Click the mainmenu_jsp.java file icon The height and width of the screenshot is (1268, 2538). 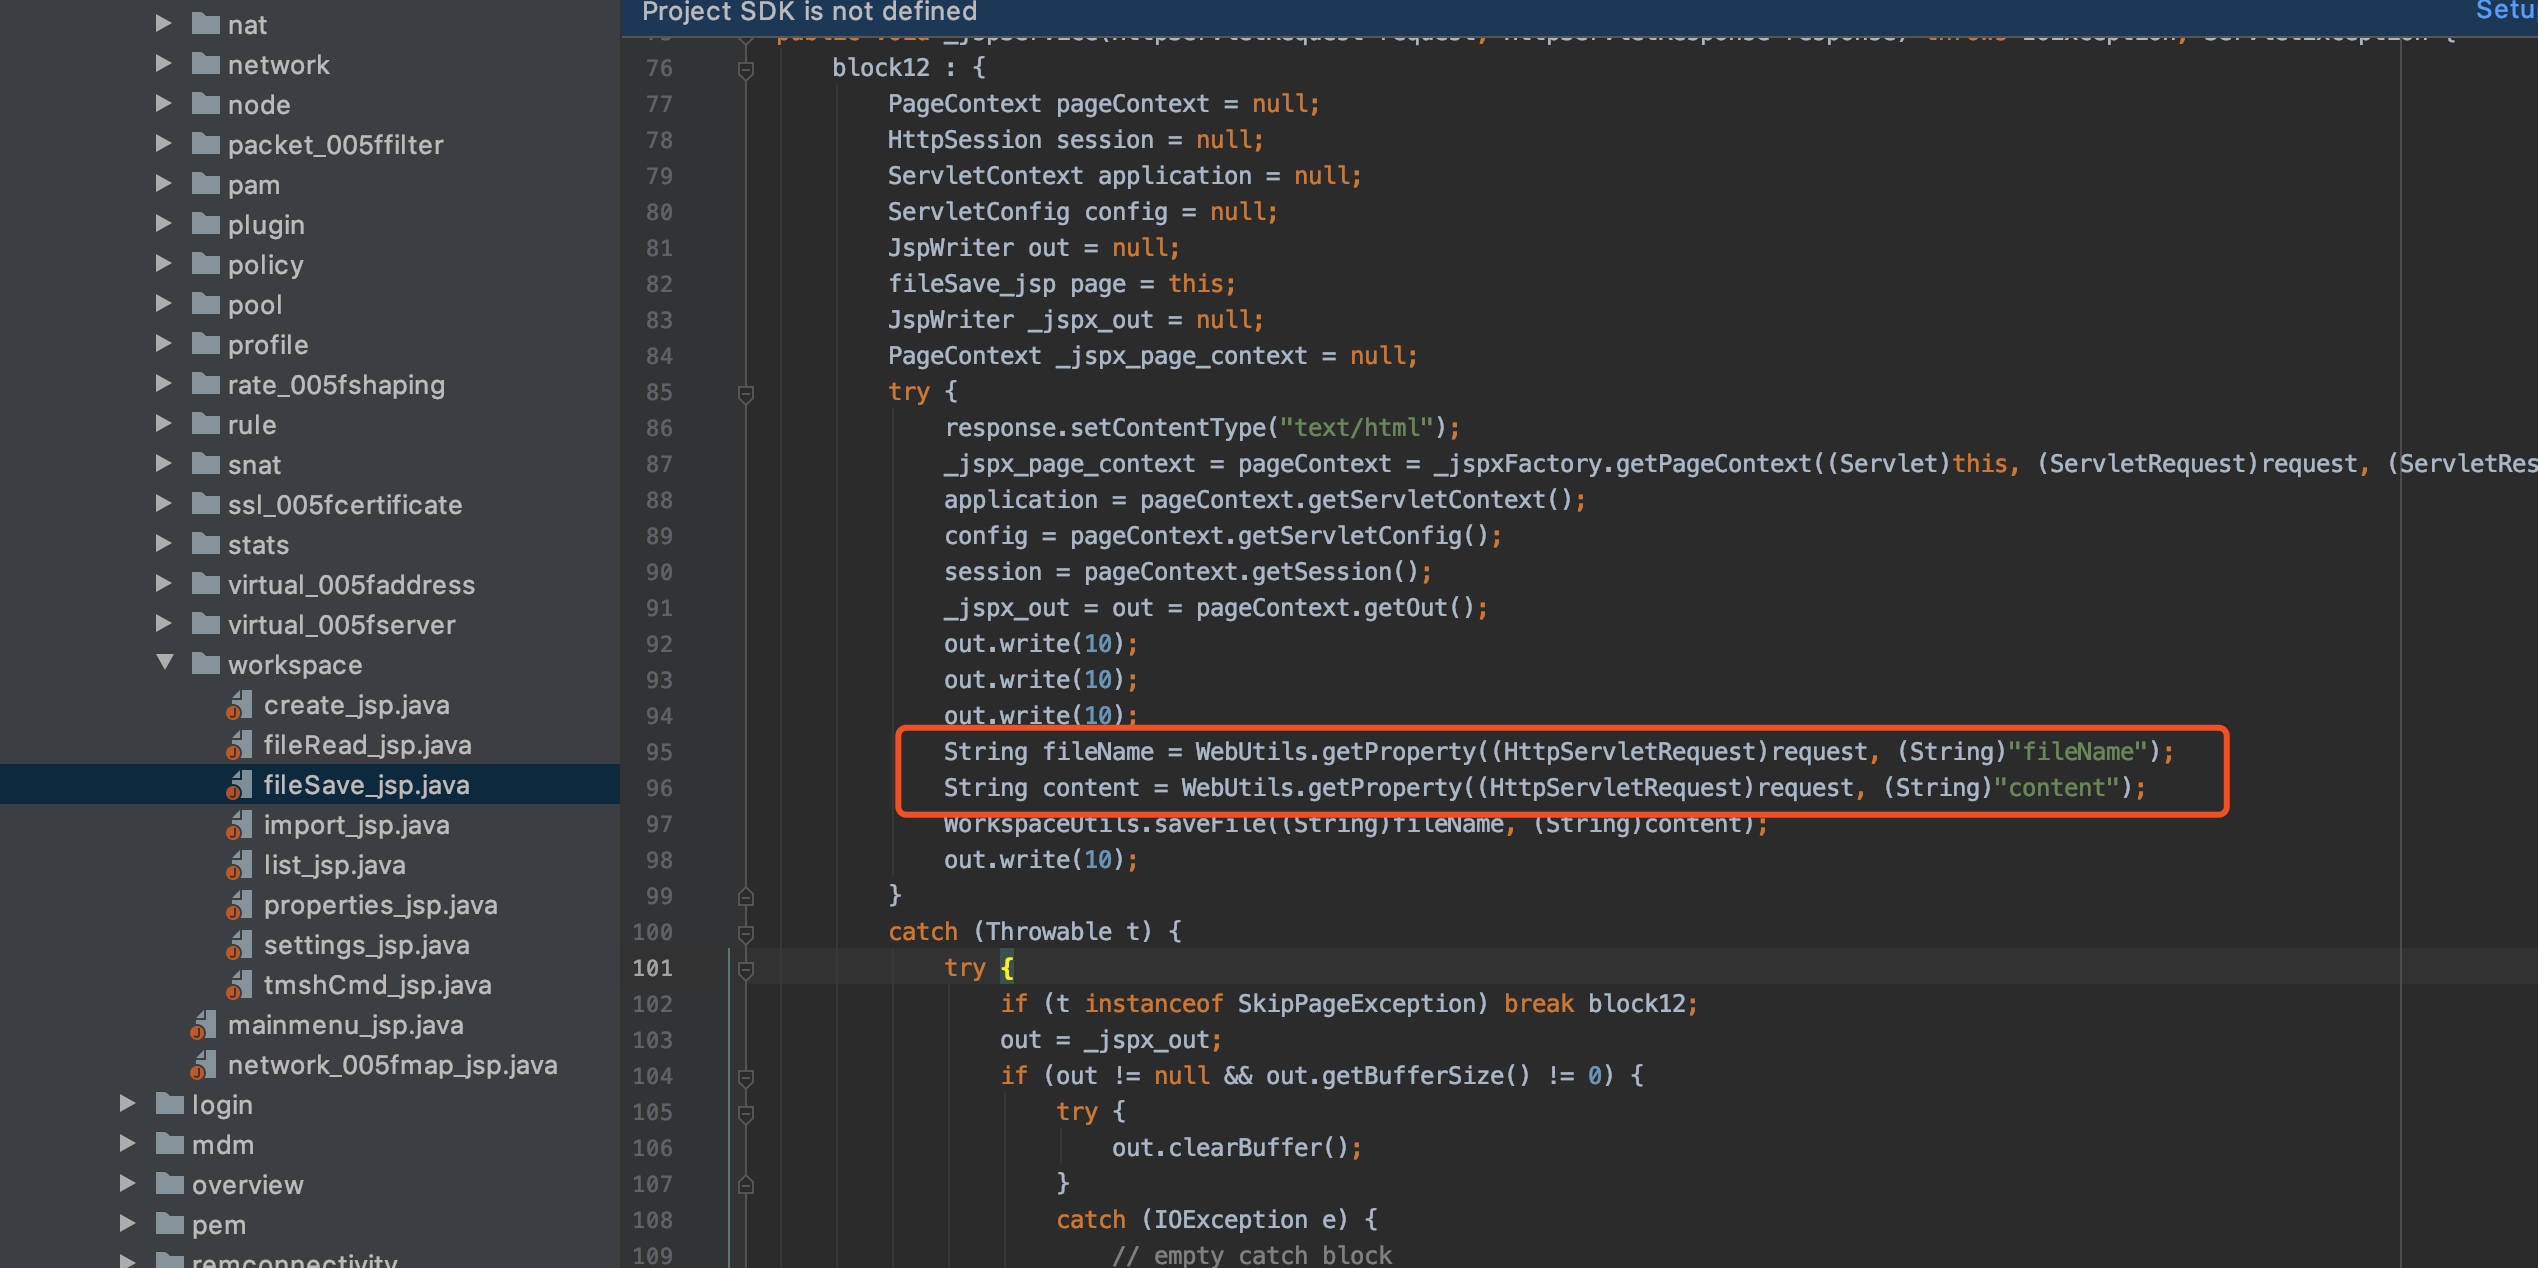(203, 1025)
